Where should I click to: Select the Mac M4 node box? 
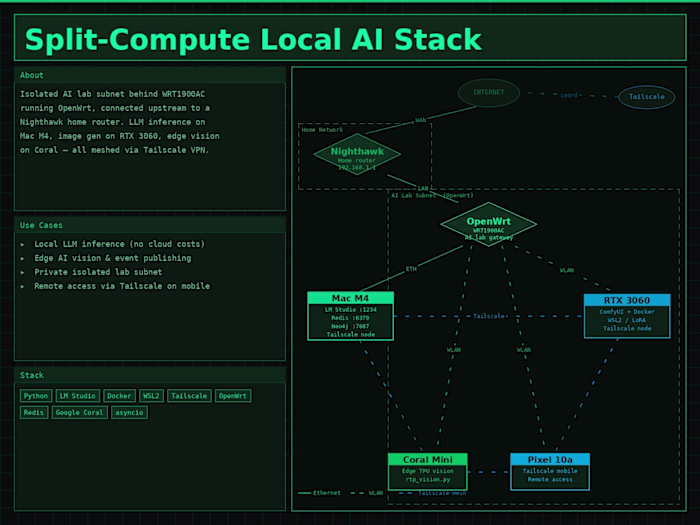click(x=350, y=316)
